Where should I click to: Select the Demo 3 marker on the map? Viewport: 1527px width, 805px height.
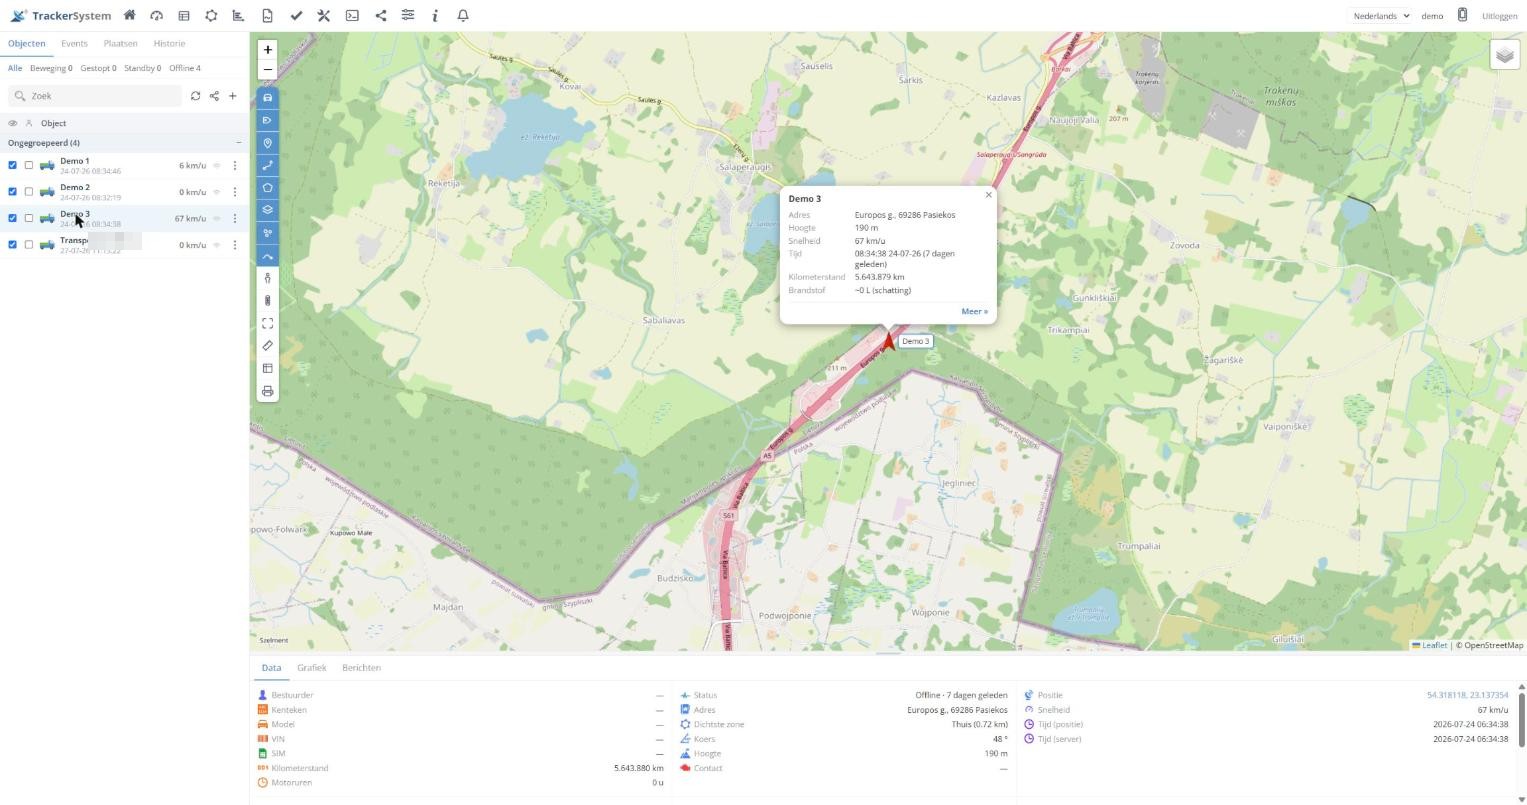[x=888, y=342]
